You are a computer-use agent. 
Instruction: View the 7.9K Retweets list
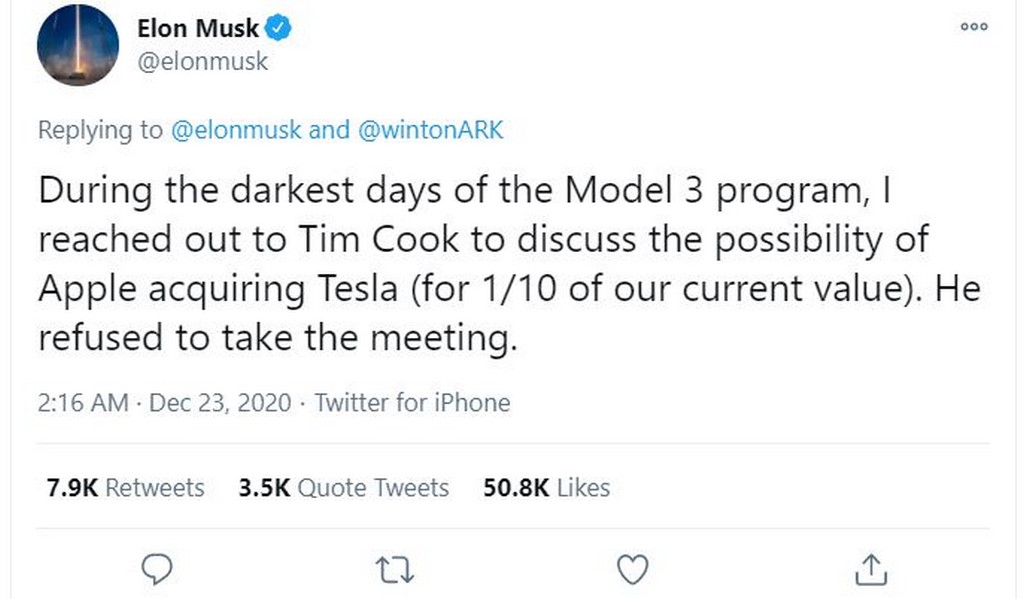pyautogui.click(x=126, y=488)
